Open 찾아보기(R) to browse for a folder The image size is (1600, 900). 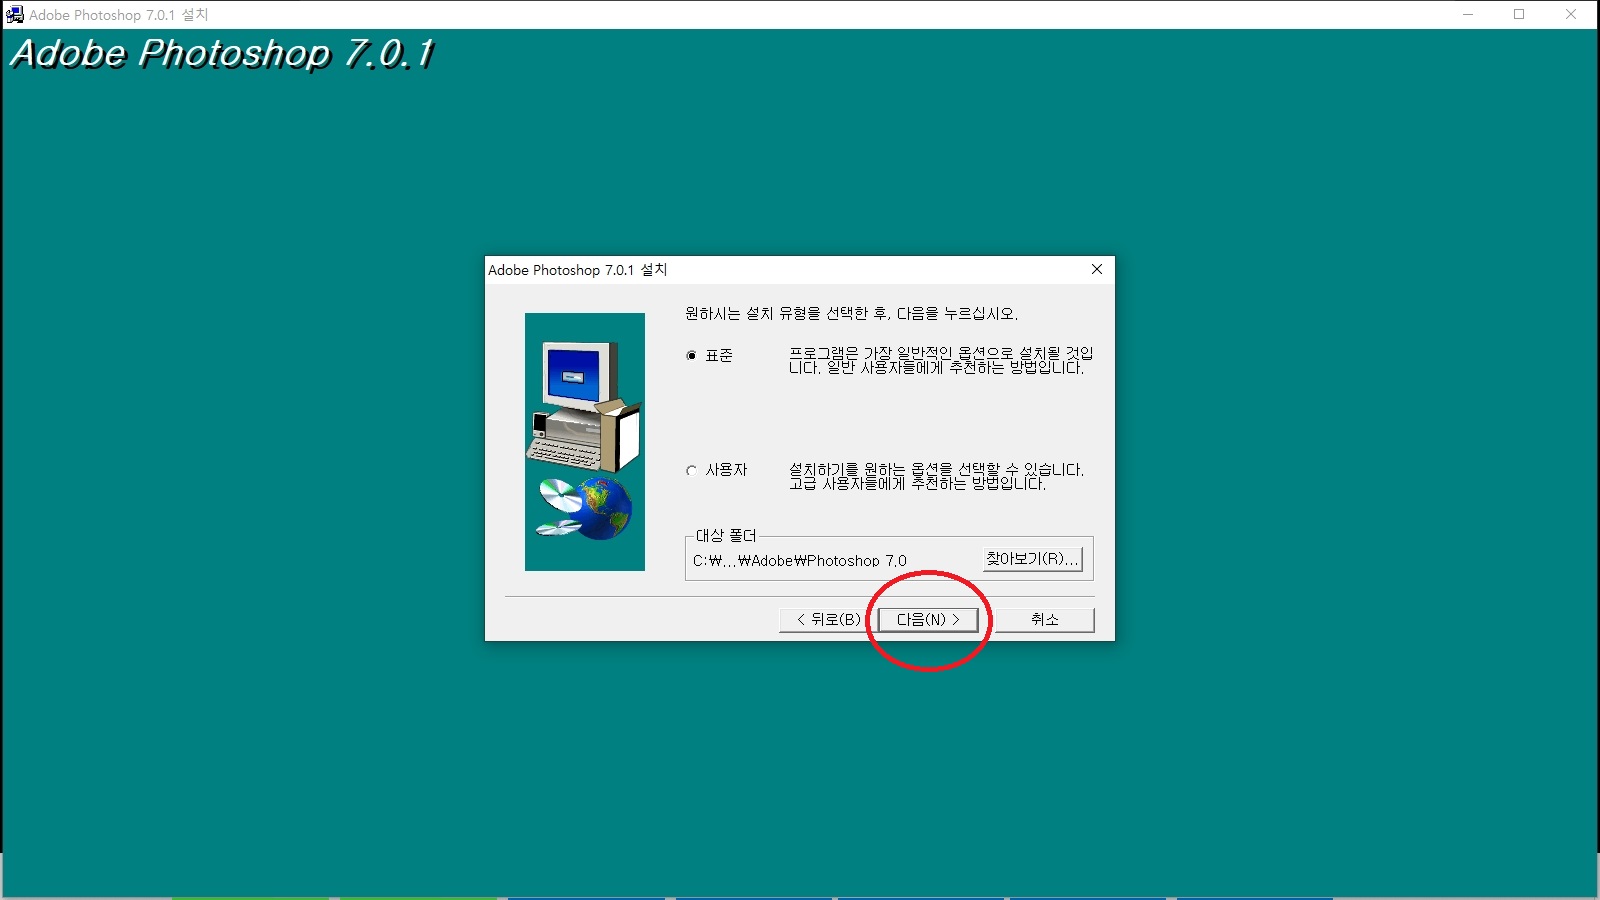pos(1031,559)
